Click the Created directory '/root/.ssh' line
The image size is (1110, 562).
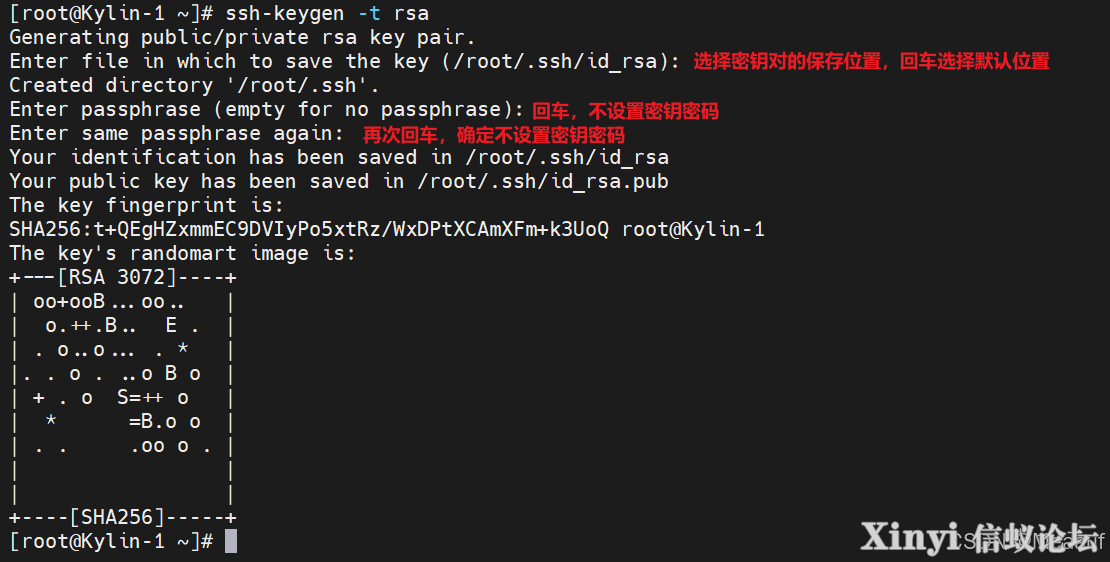coord(194,86)
